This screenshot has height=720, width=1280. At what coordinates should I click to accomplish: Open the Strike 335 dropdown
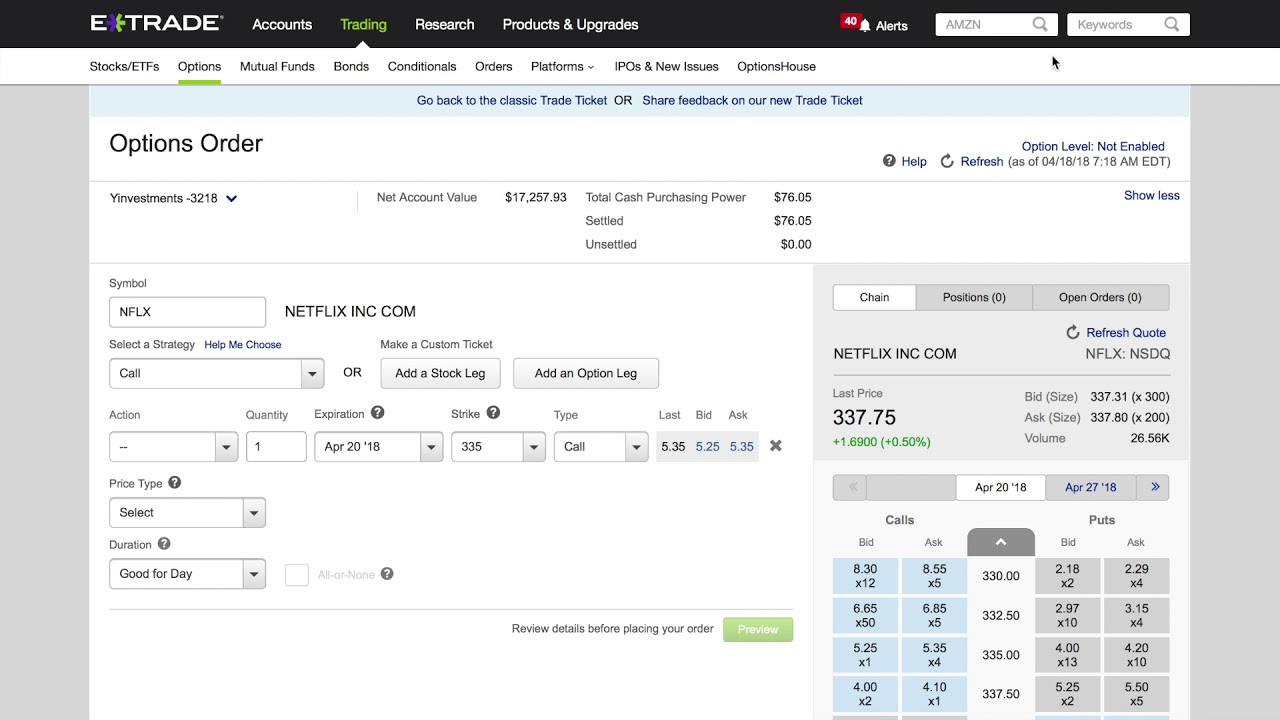coord(498,447)
